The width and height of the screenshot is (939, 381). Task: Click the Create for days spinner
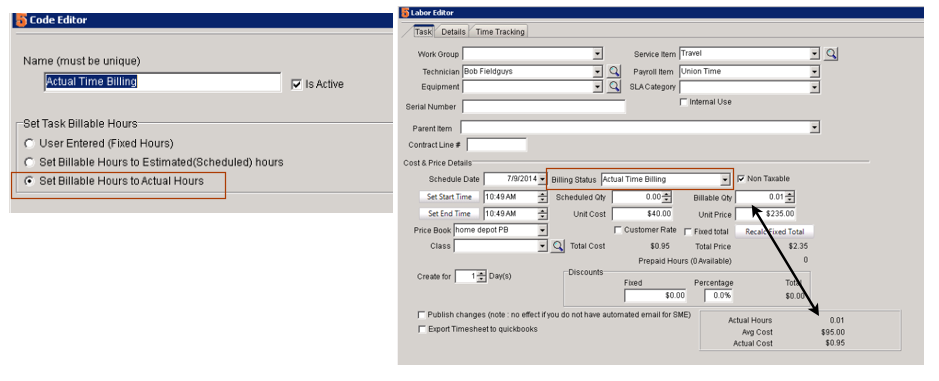point(481,276)
